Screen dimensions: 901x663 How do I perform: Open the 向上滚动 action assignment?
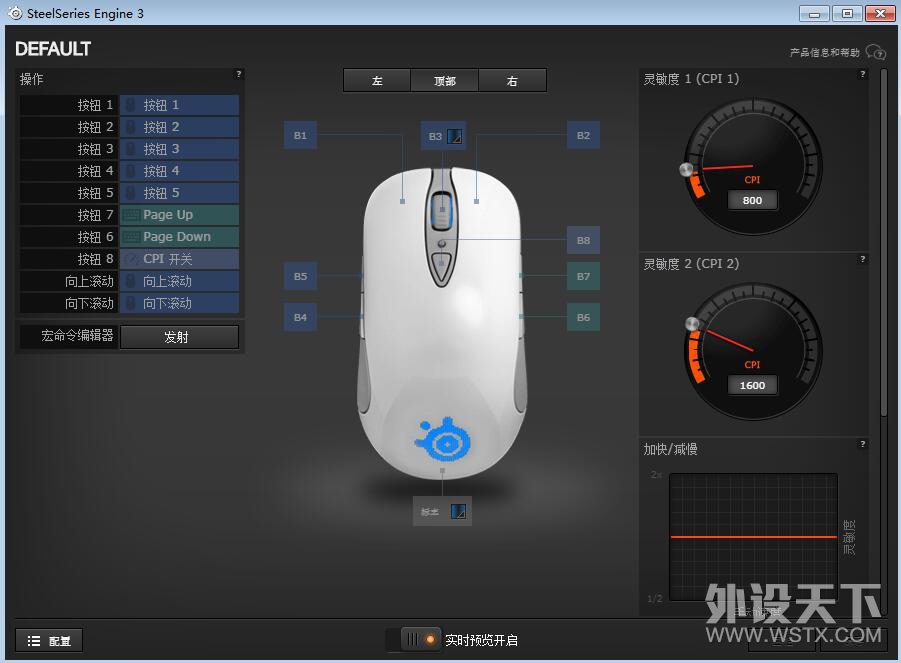click(x=179, y=281)
